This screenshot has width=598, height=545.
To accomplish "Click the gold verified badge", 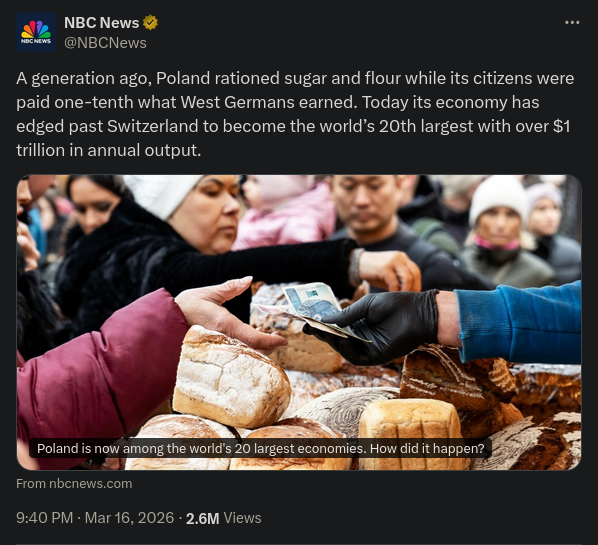I will [150, 23].
